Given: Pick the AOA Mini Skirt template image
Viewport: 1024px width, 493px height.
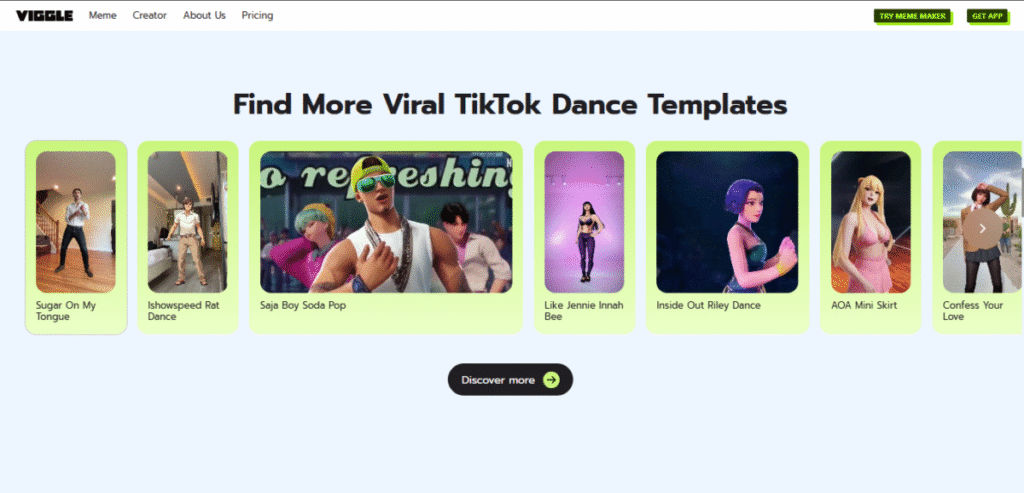Looking at the screenshot, I should [871, 222].
